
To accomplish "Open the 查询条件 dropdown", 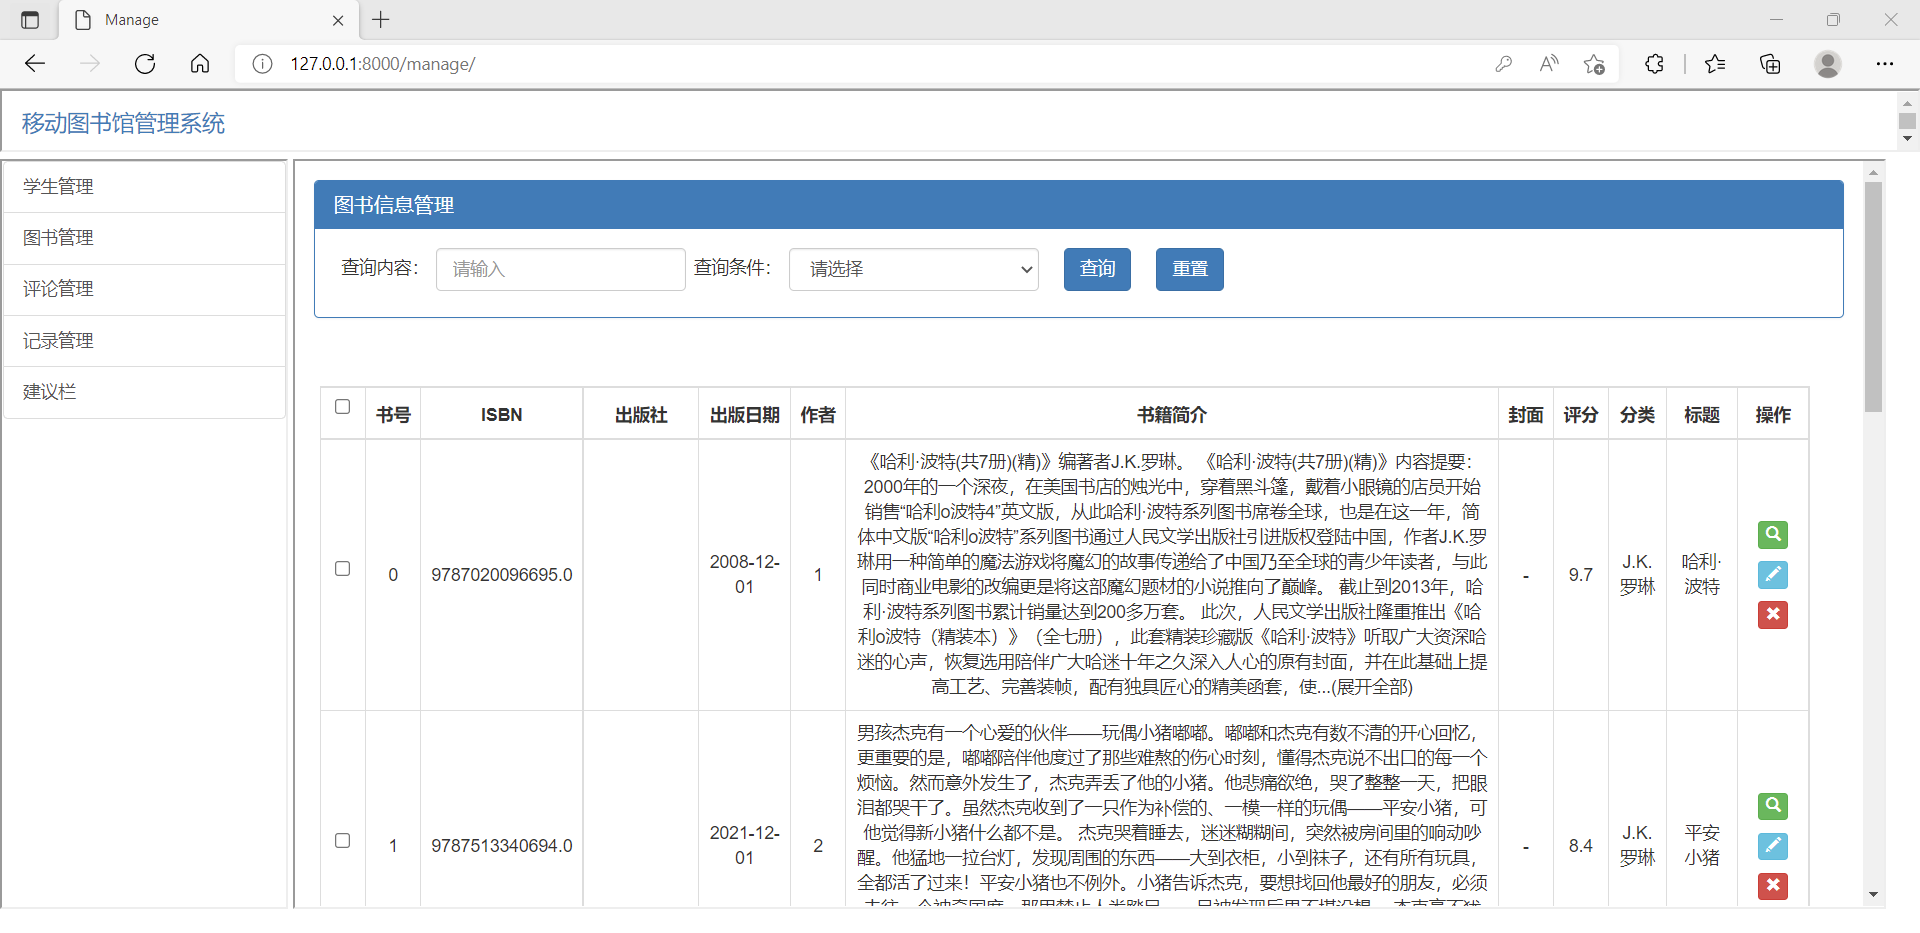I will point(914,269).
